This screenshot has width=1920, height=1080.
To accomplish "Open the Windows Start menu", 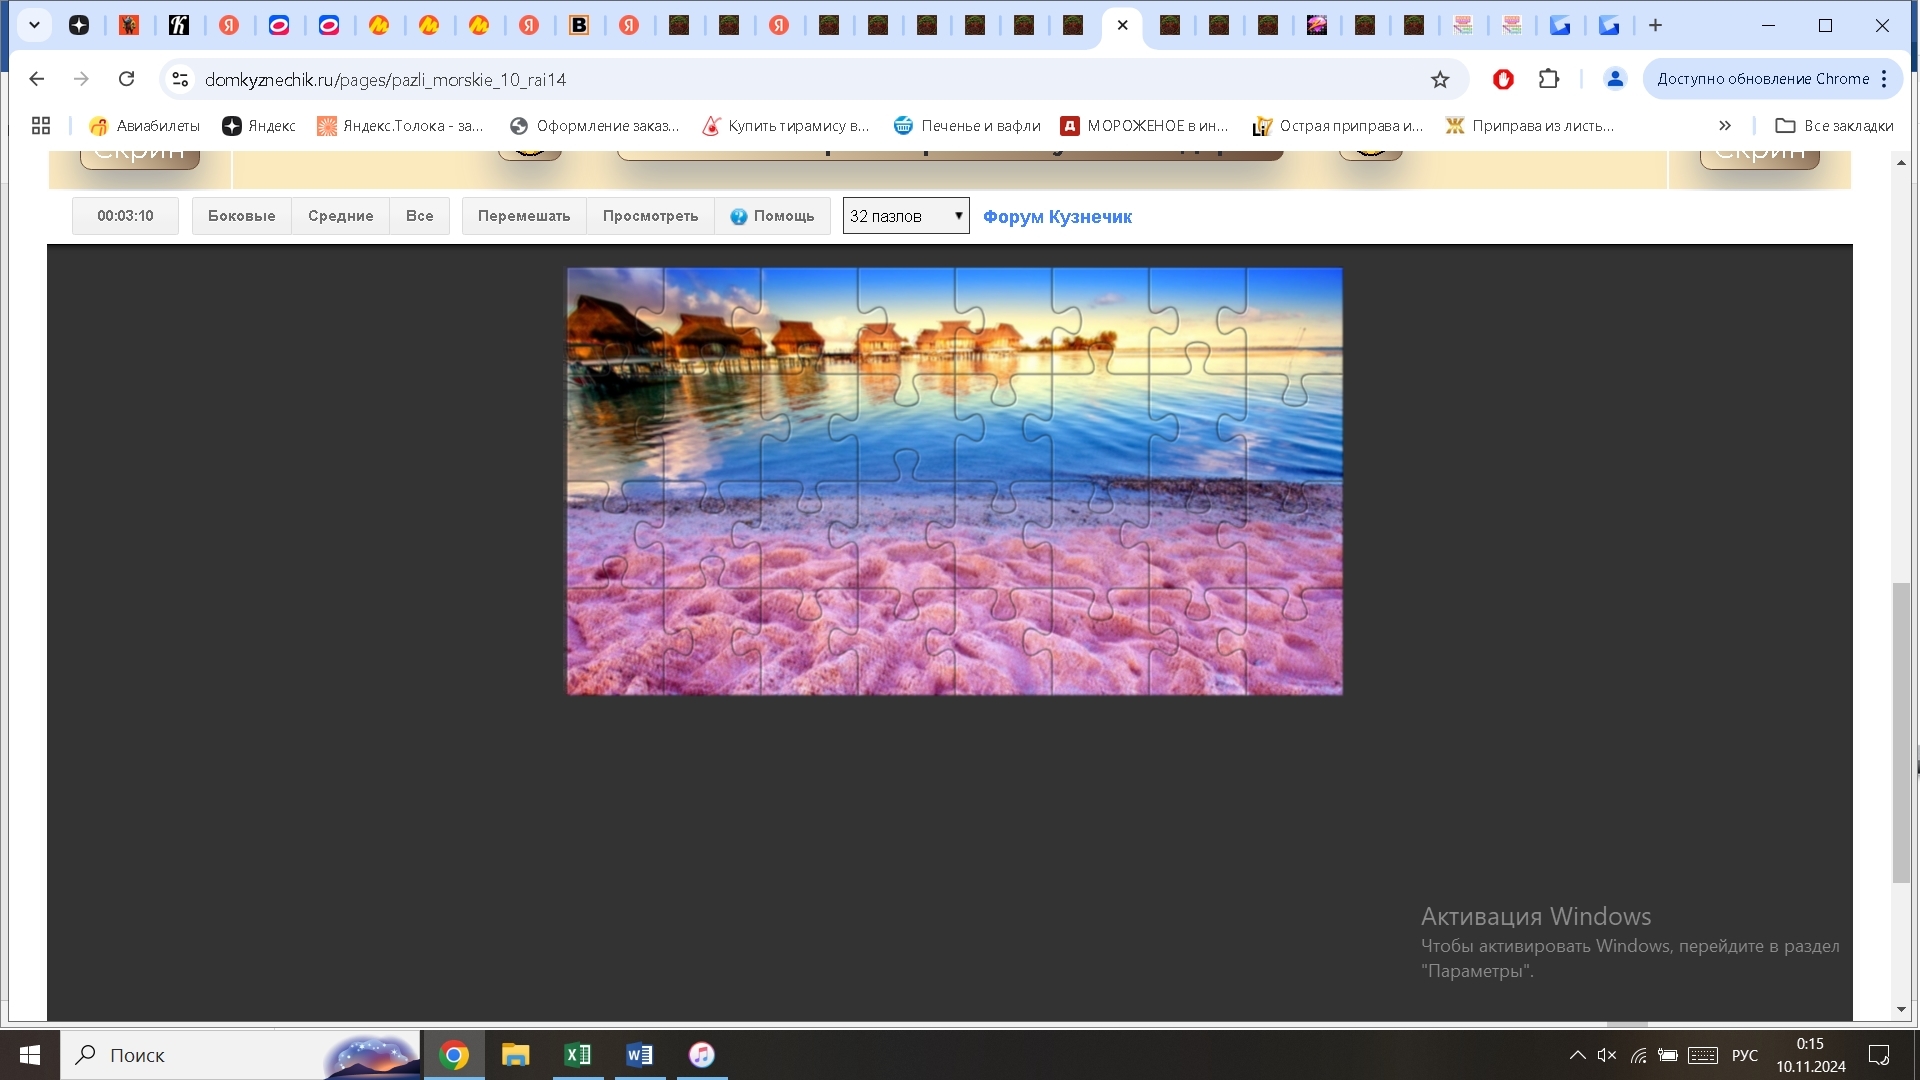I will 30,1055.
